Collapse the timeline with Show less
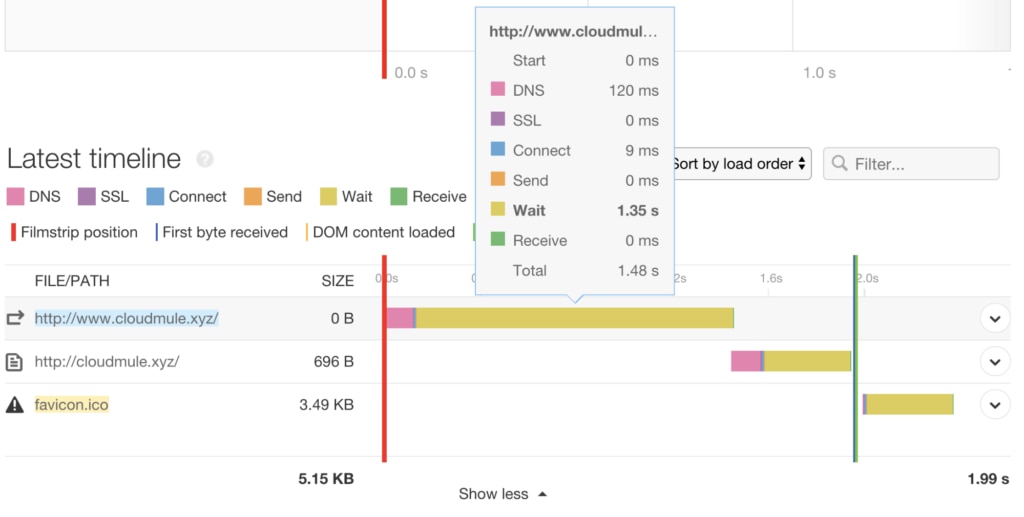This screenshot has height=517, width=1024. click(502, 494)
